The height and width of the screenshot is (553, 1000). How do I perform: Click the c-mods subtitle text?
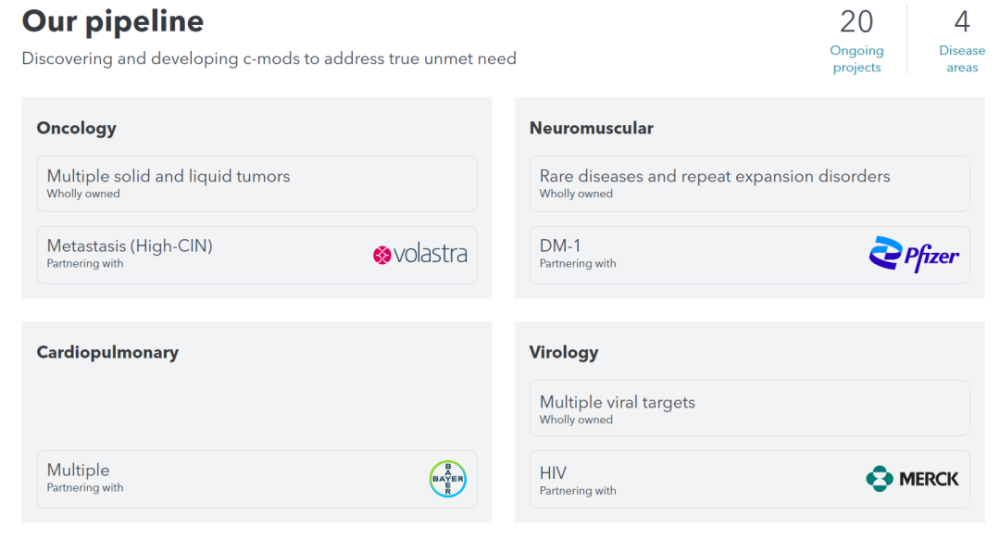(x=269, y=59)
